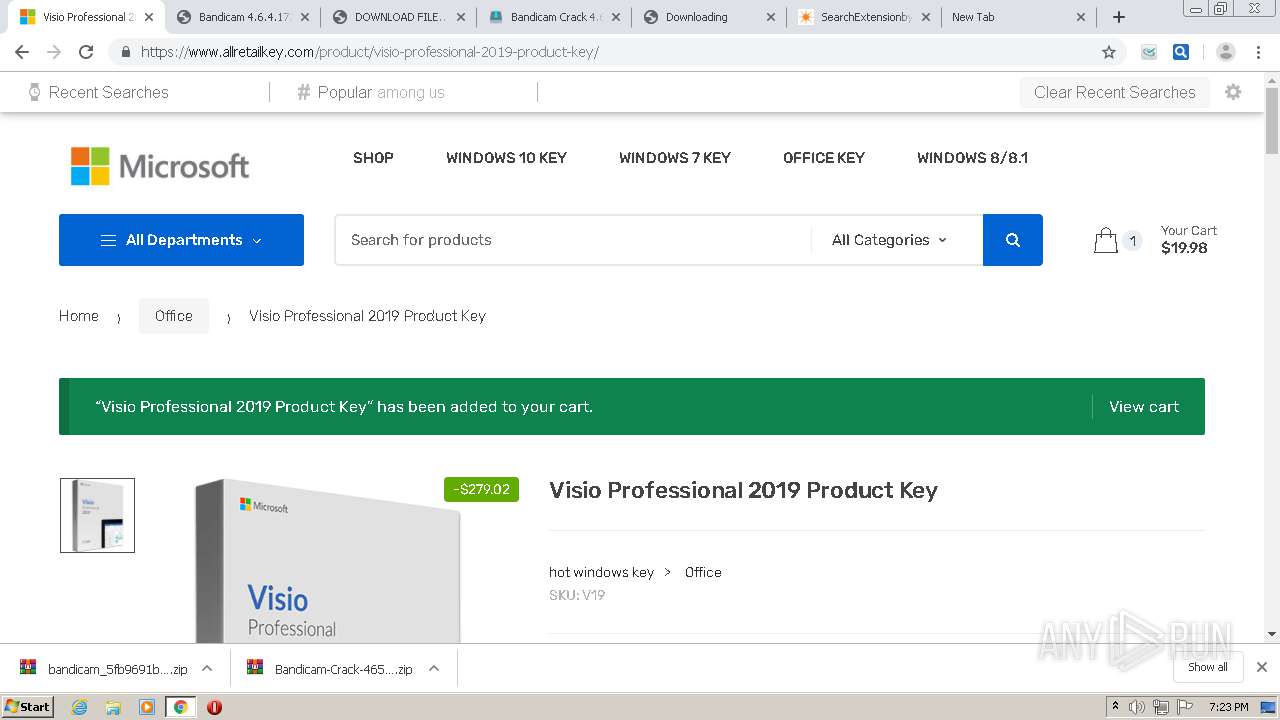Screen dimensions: 1280x720
Task: Open Chrome profile avatar icon
Action: 1226,52
